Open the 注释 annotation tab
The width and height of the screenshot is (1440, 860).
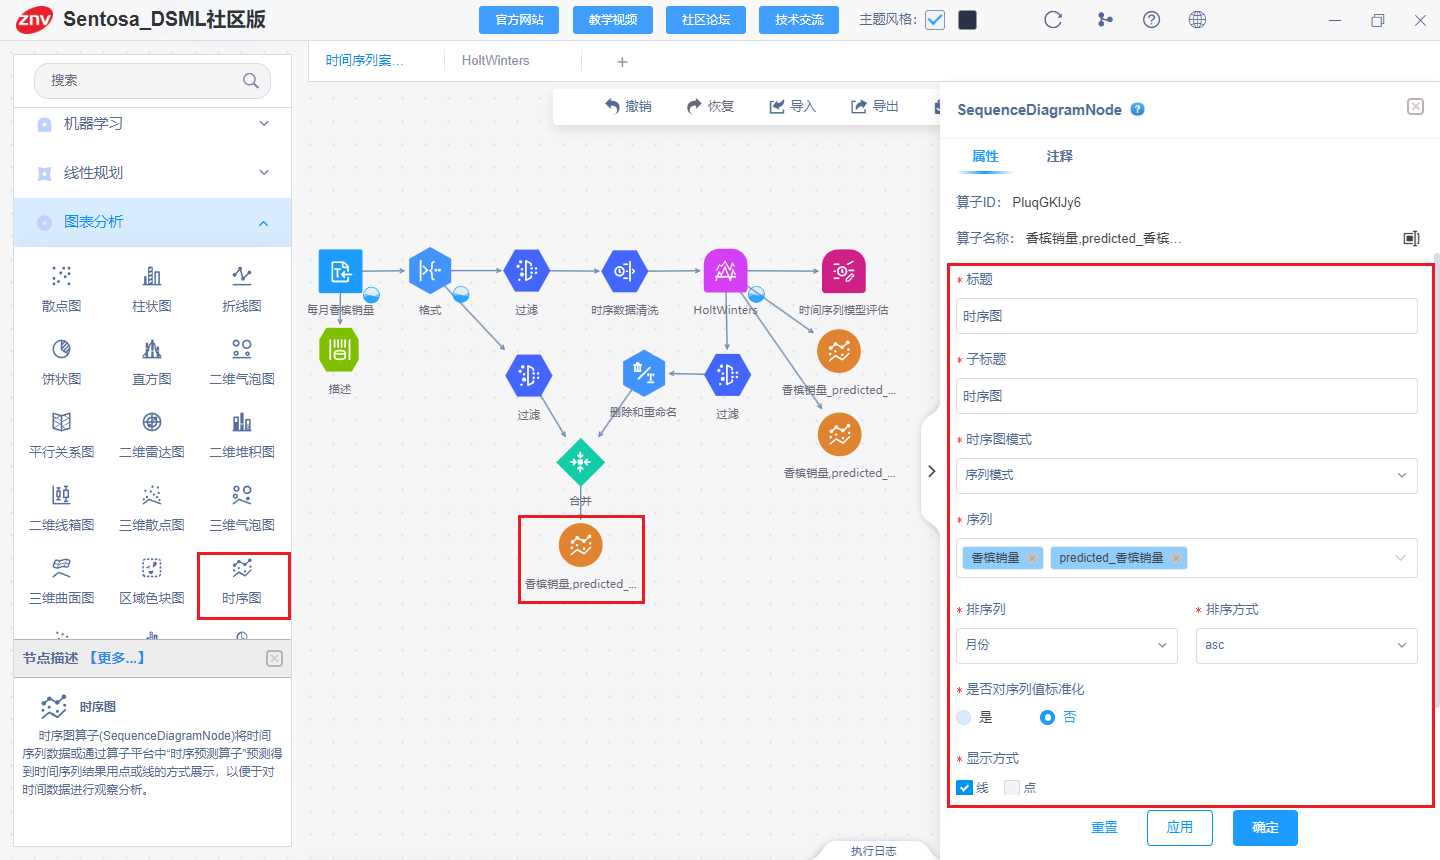coord(1059,156)
